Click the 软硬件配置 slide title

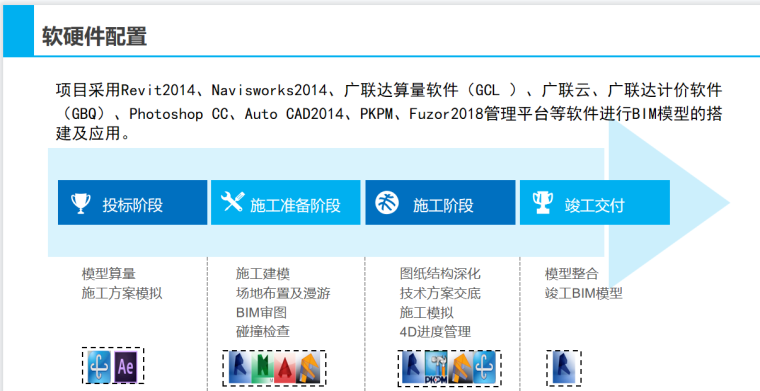(95, 36)
